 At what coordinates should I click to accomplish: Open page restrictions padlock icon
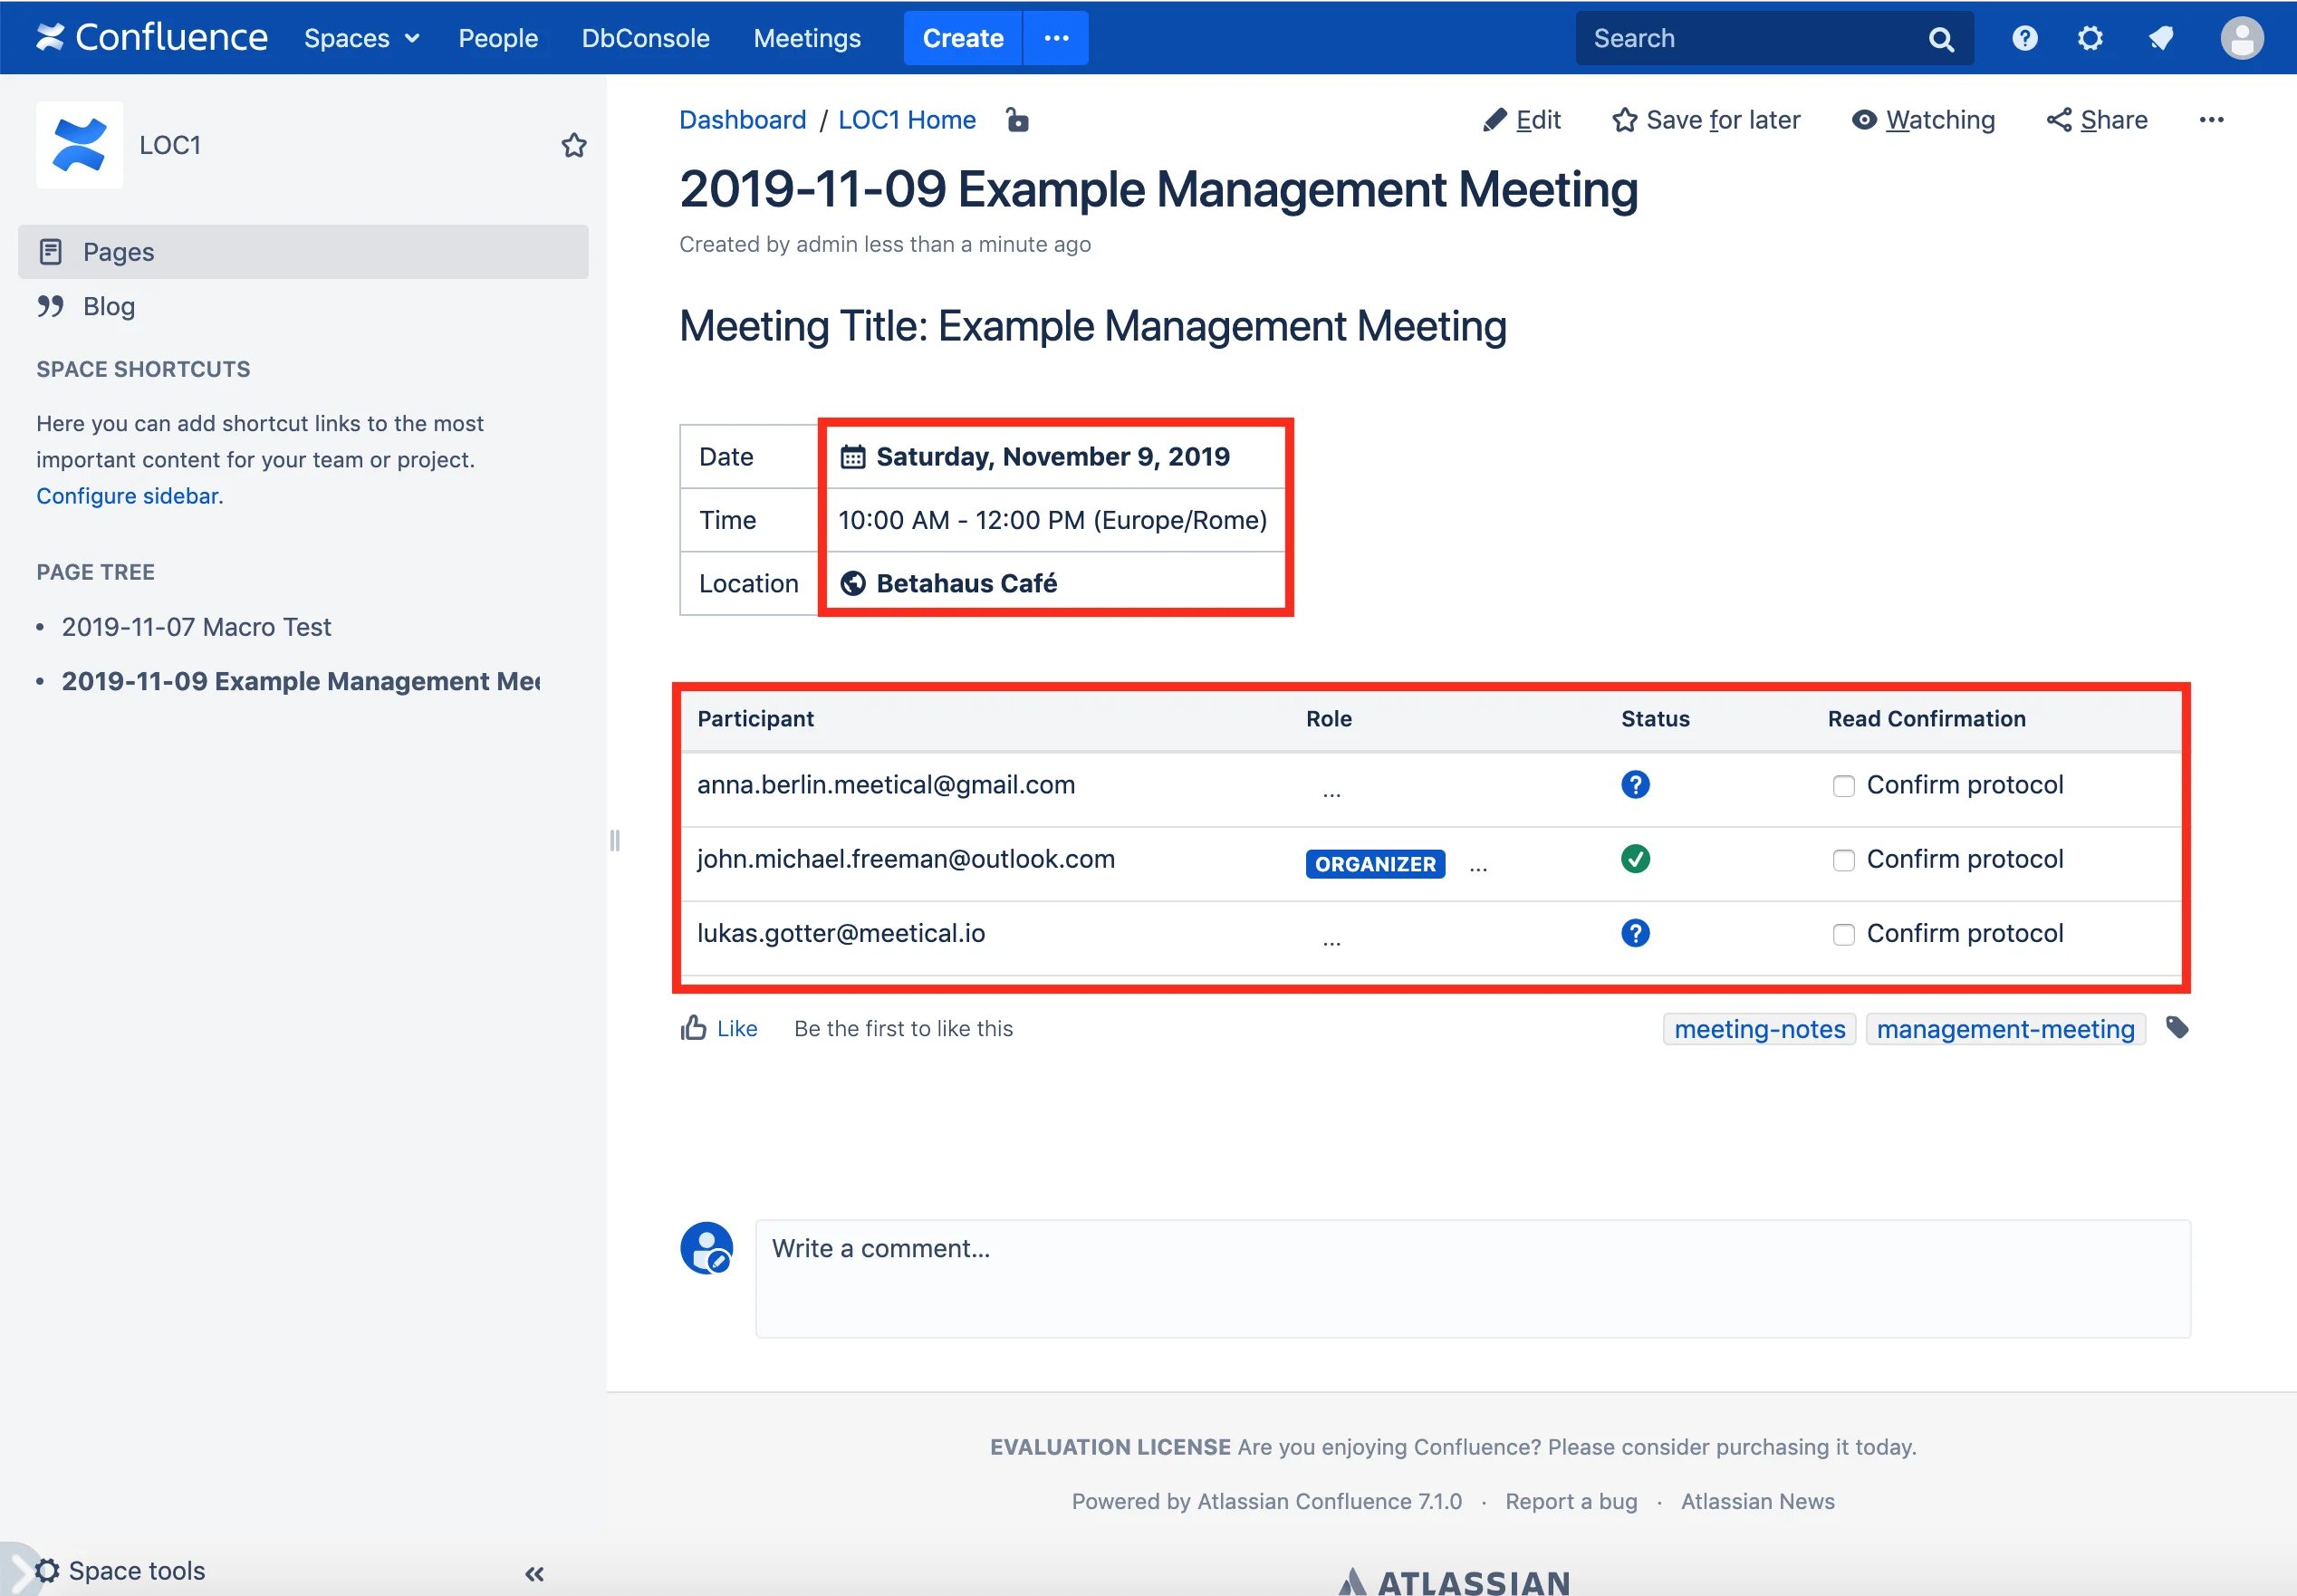(1017, 120)
